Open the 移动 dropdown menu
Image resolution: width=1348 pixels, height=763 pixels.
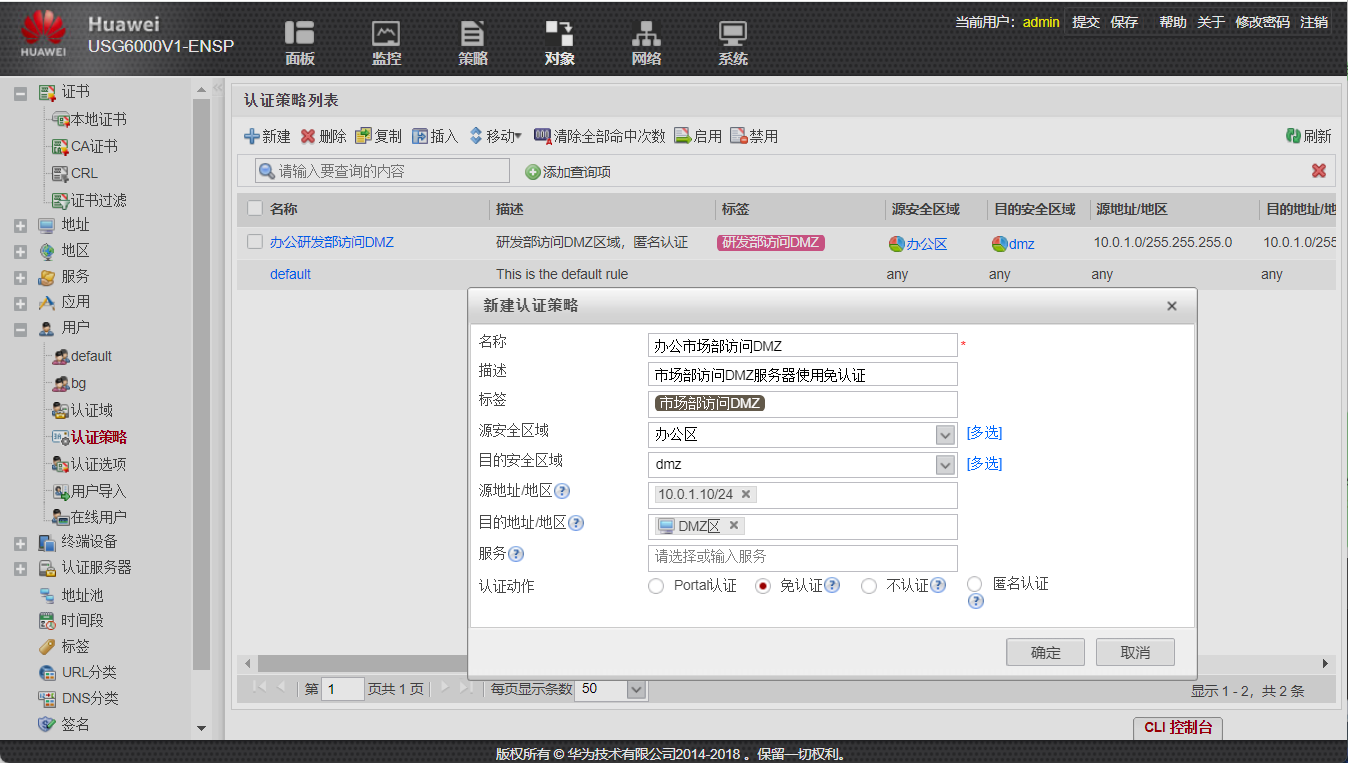pyautogui.click(x=495, y=136)
